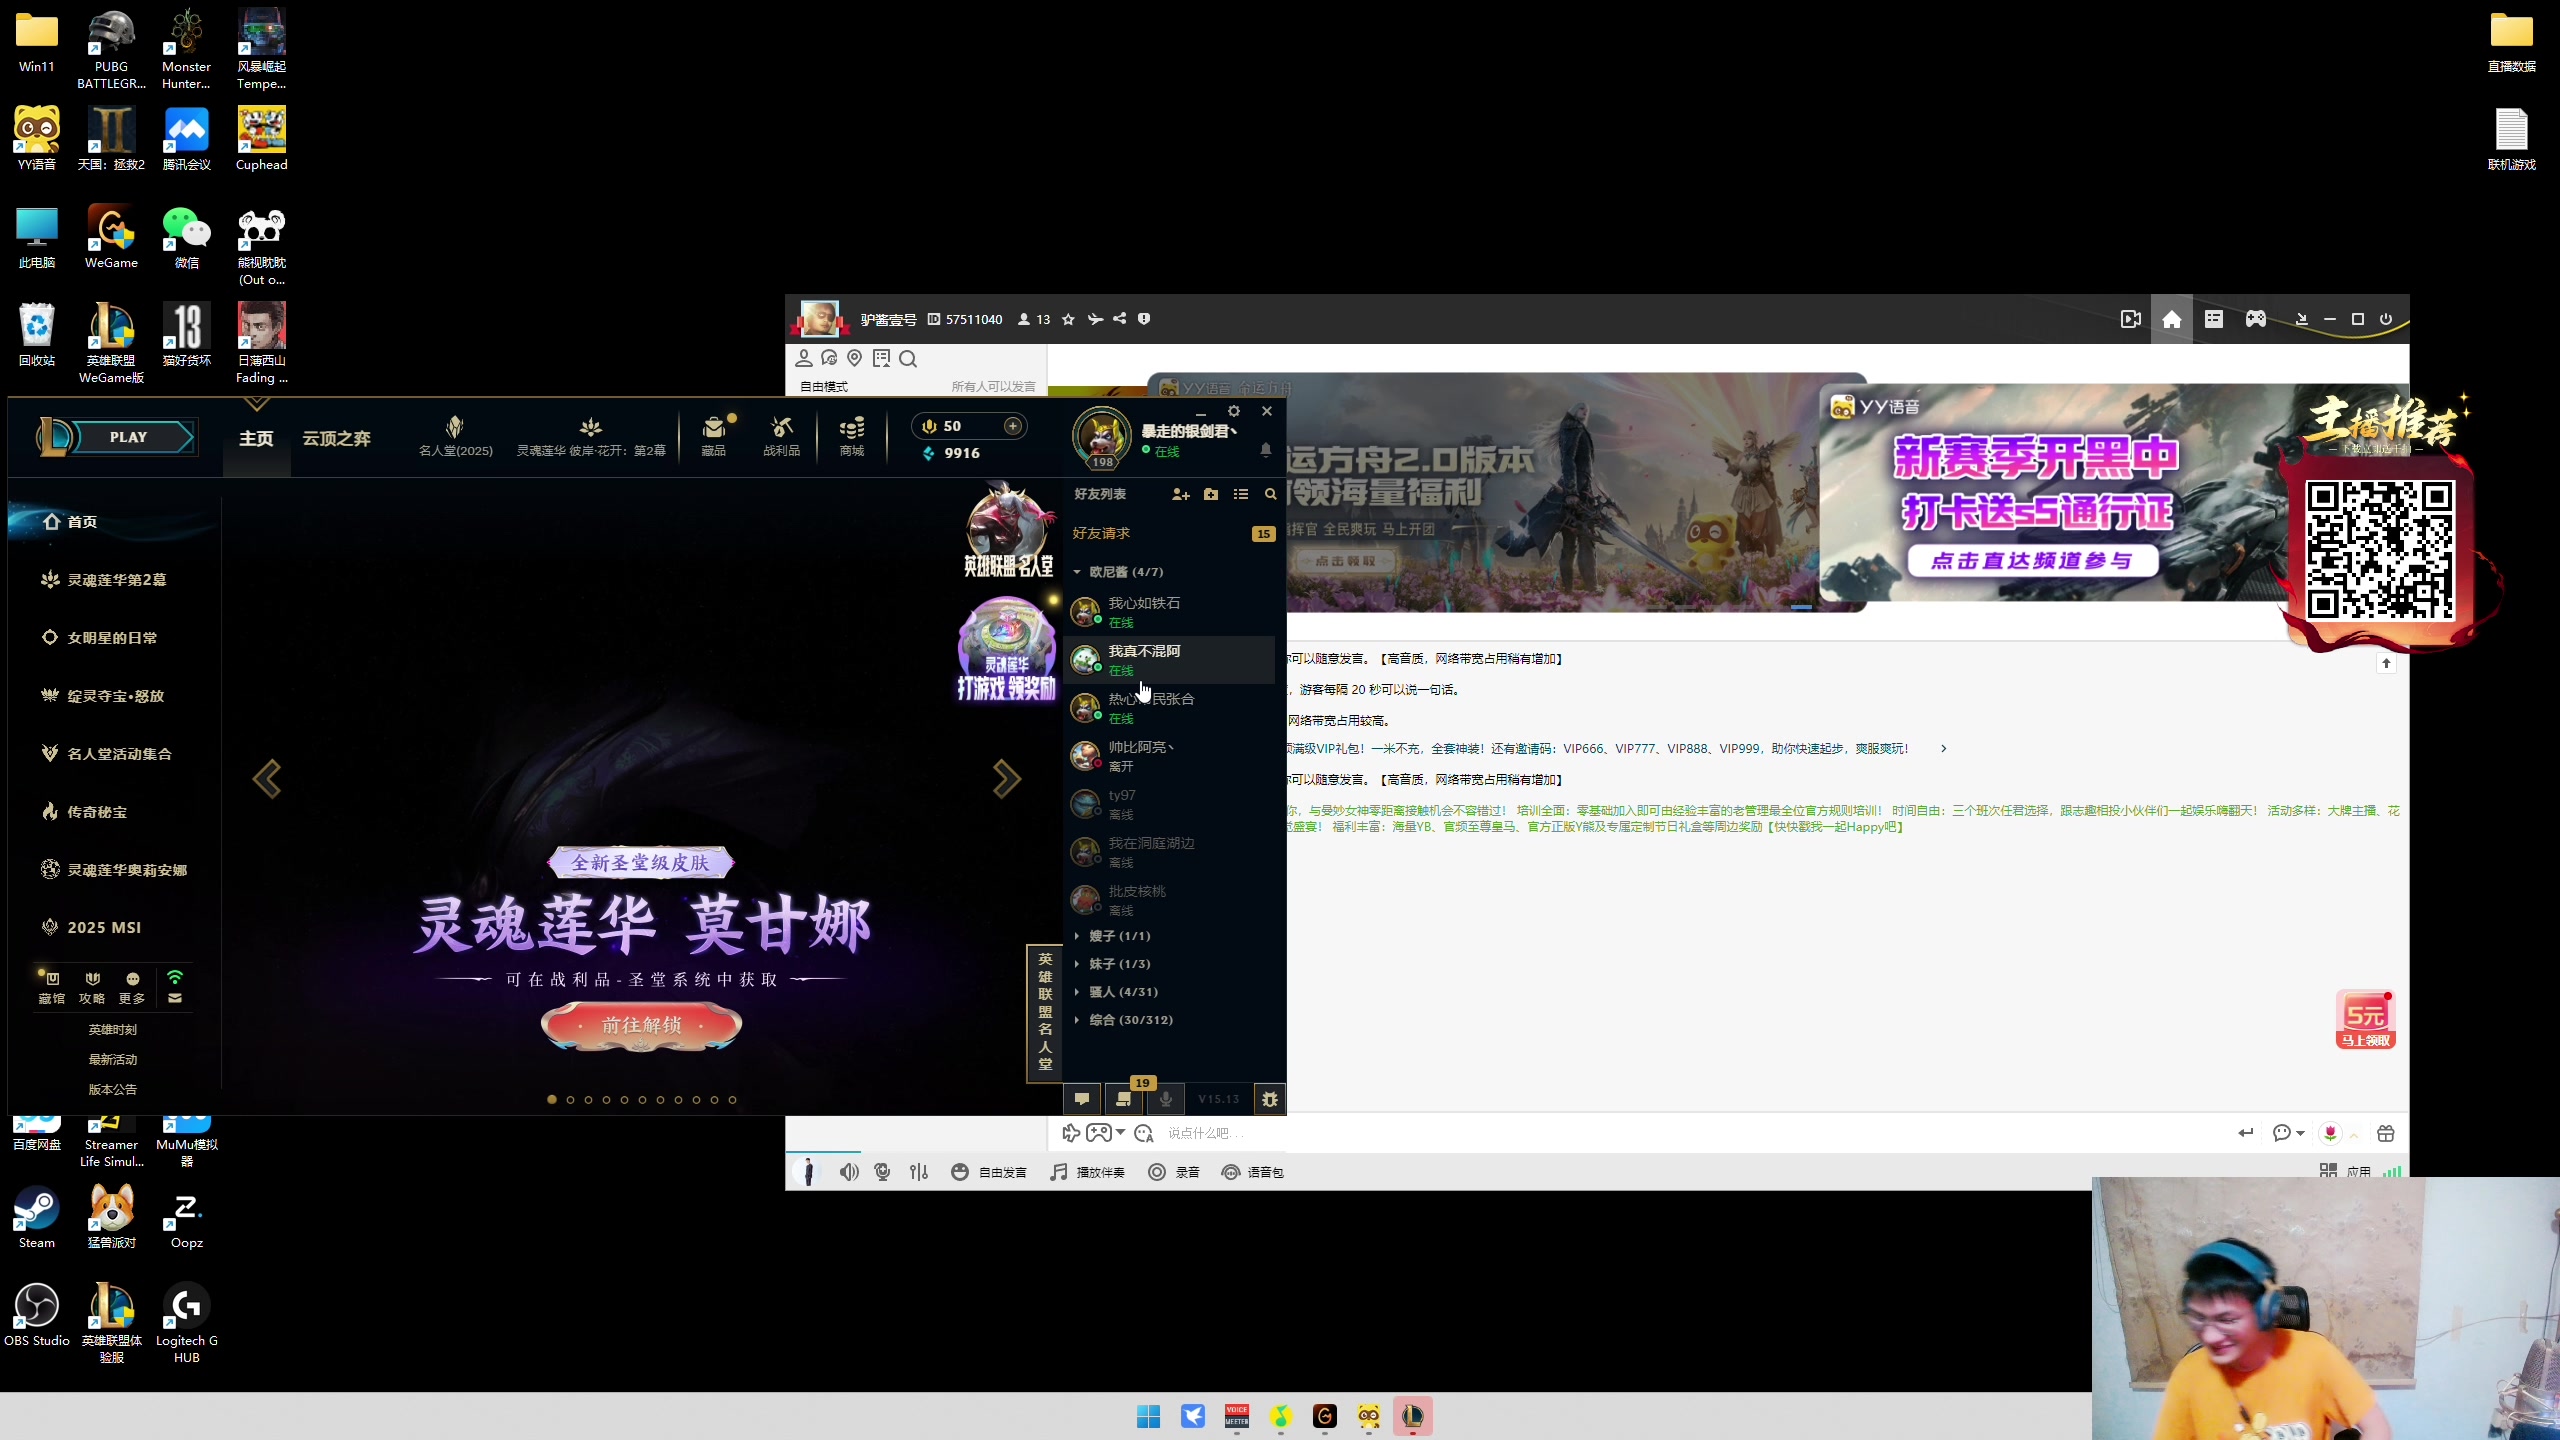Image resolution: width=2560 pixels, height=1440 pixels.
Task: Switch to the 主页 tab in League client
Action: point(256,438)
